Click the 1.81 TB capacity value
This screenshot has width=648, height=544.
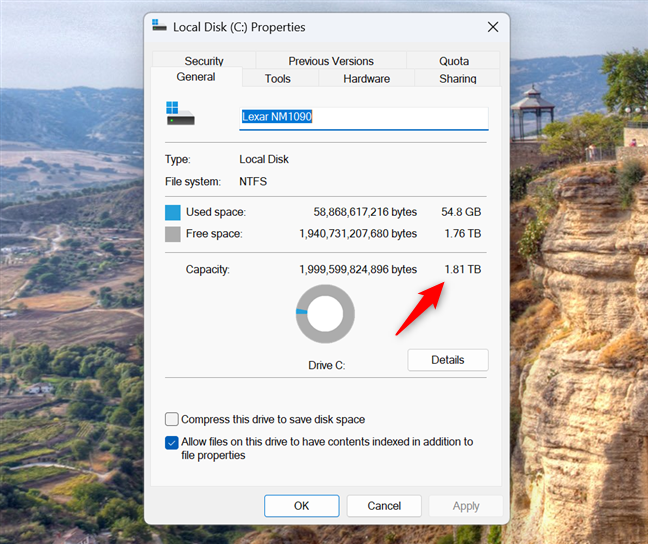[462, 270]
